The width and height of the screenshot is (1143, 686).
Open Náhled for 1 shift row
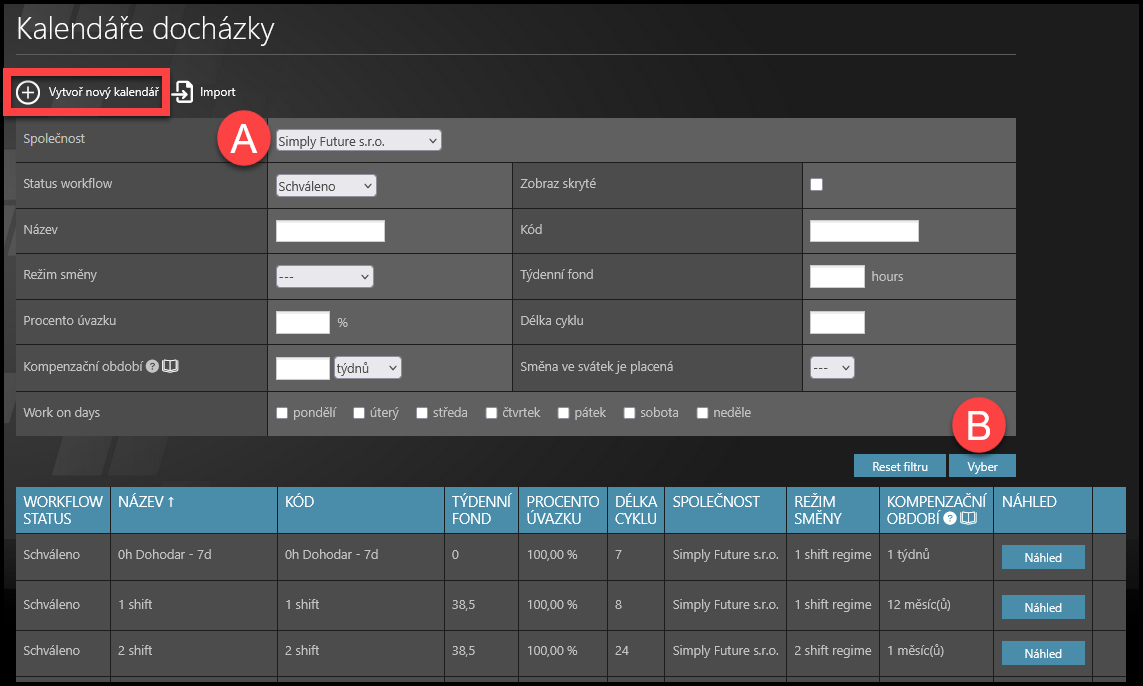pos(1042,608)
